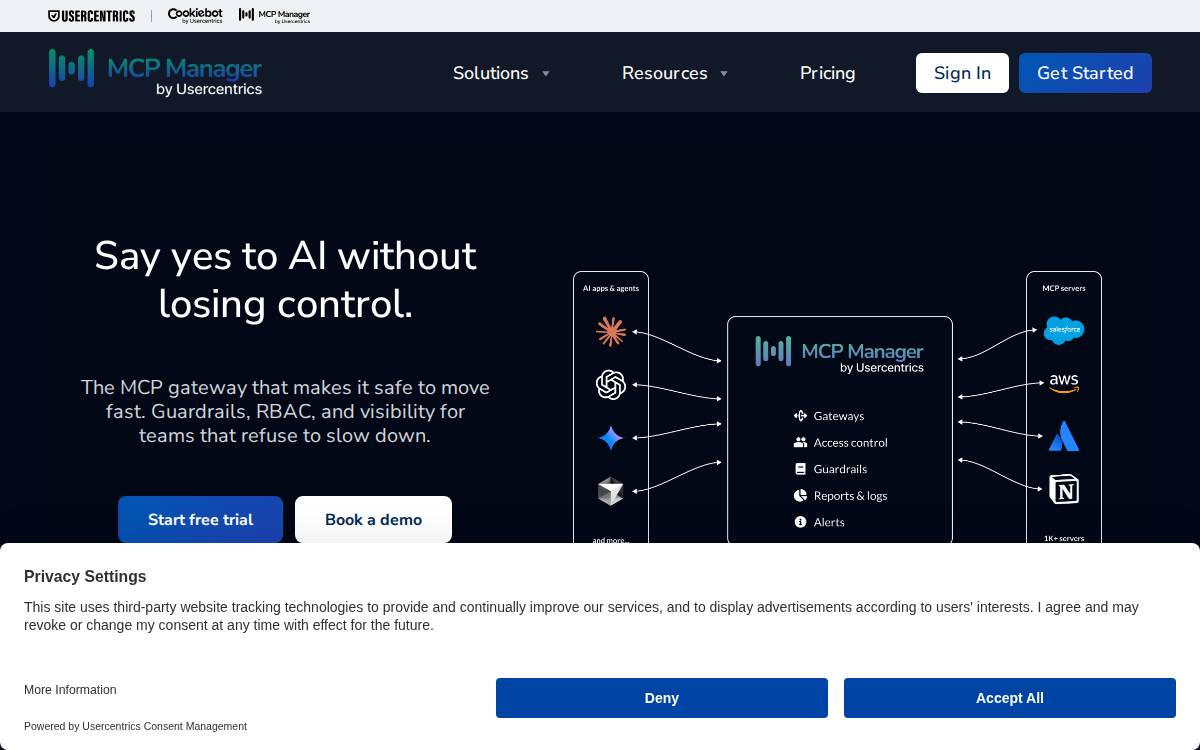Click the Get Started button
This screenshot has height=750, width=1200.
click(1085, 73)
